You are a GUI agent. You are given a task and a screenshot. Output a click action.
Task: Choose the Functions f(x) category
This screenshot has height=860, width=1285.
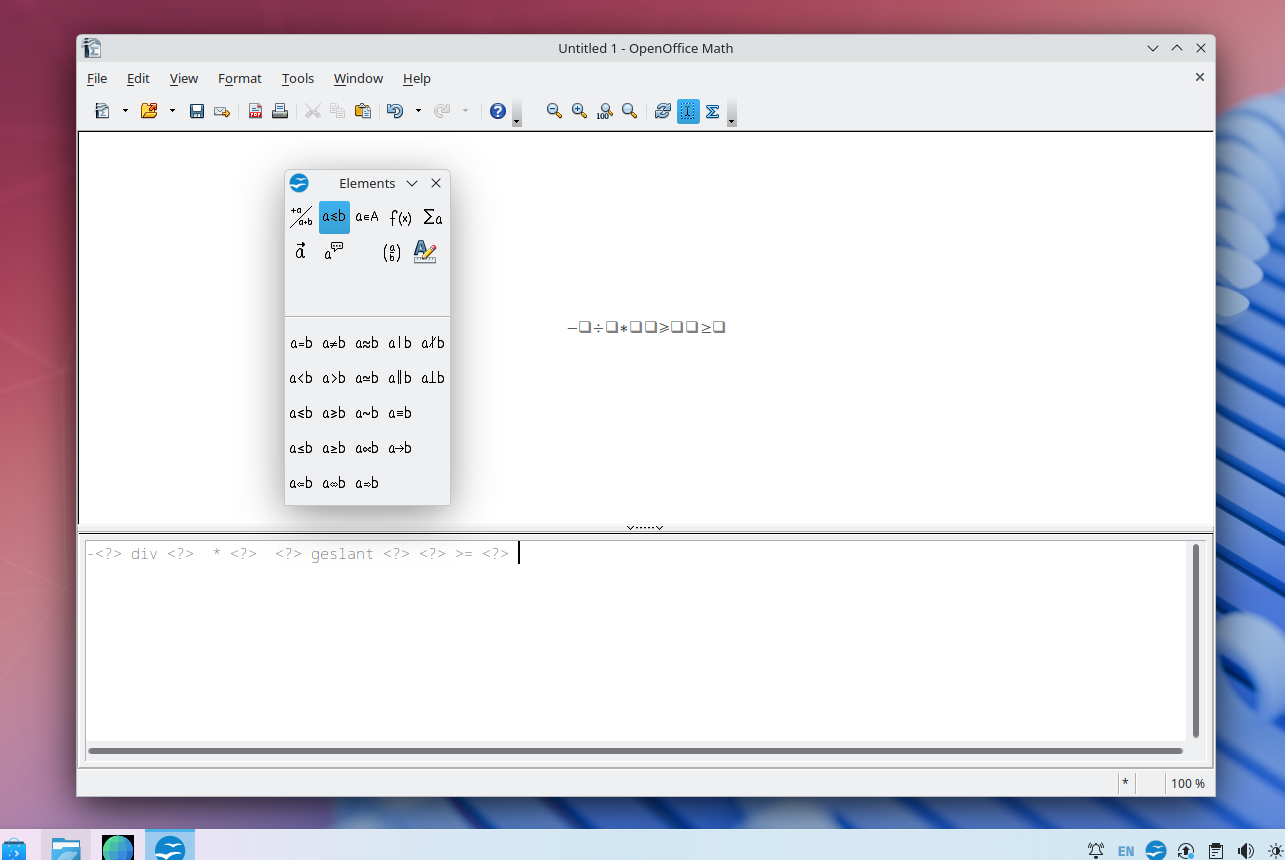(x=400, y=217)
